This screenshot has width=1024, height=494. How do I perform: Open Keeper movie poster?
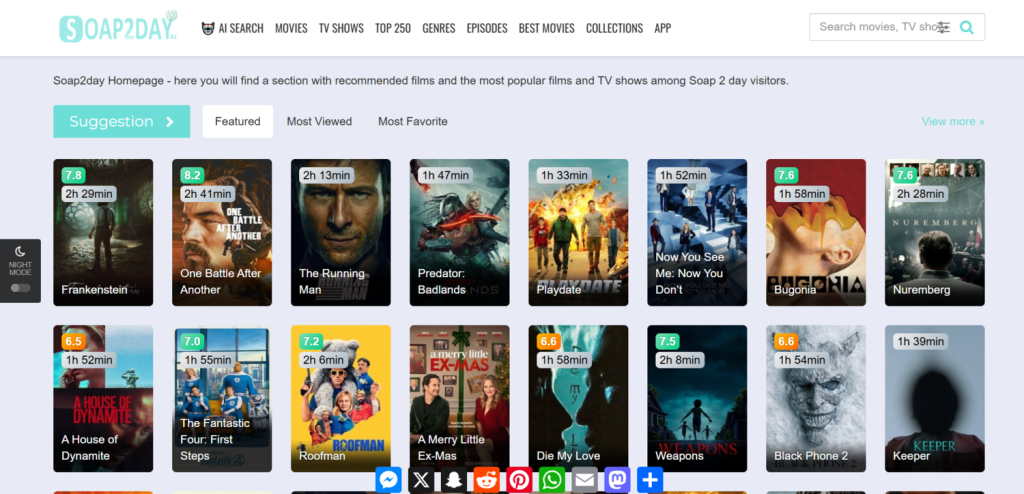tap(935, 399)
